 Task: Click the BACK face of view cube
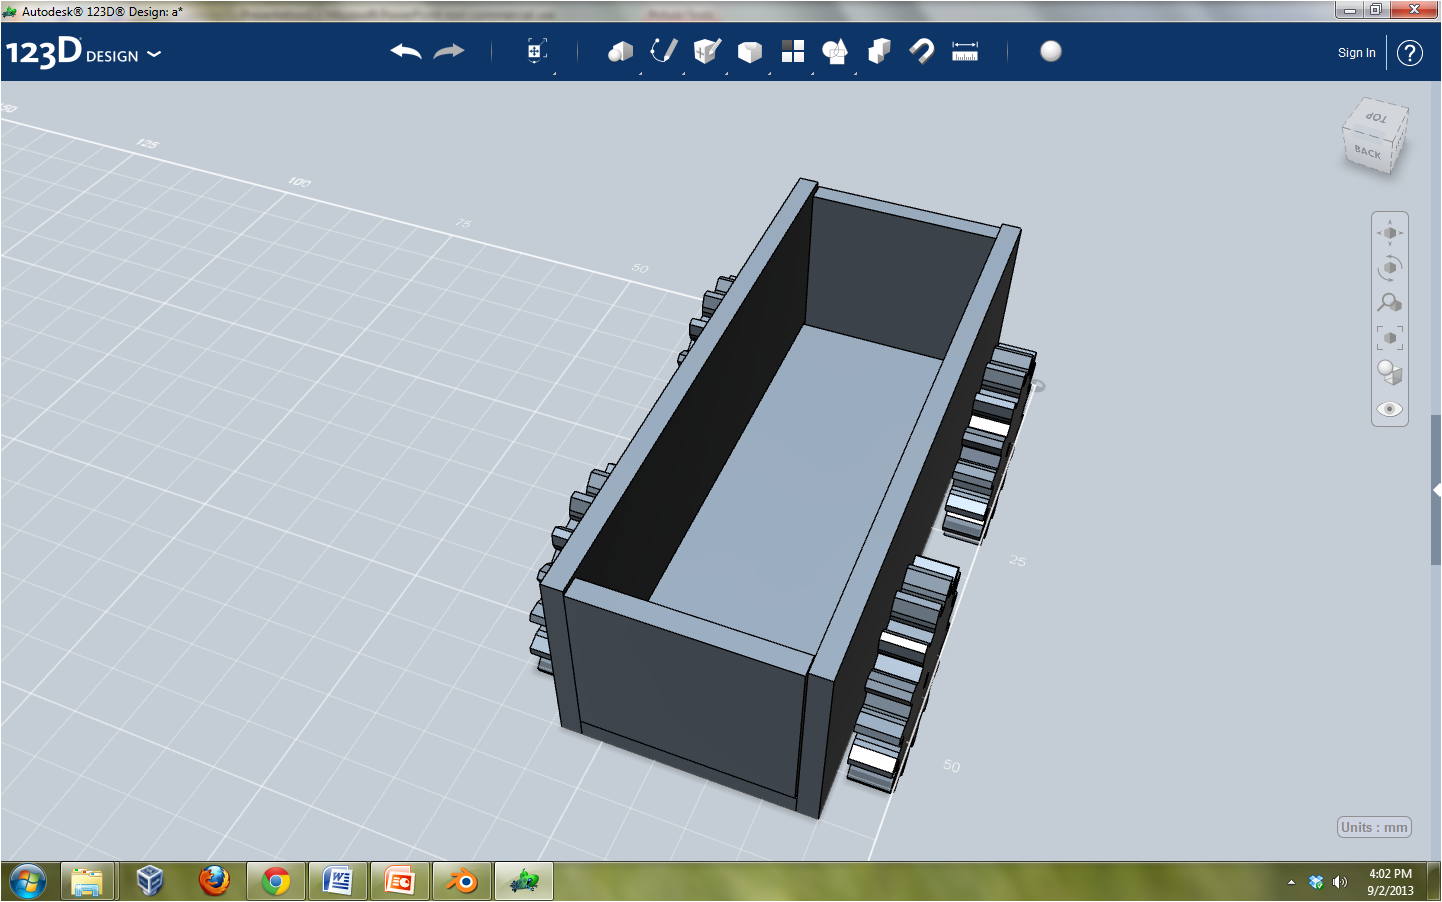[1368, 153]
